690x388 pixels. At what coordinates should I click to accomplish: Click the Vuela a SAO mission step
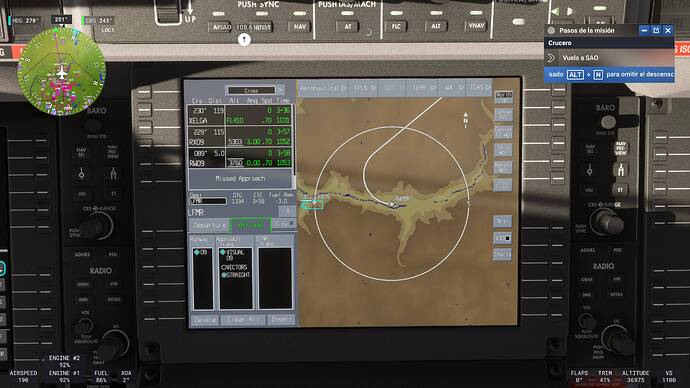(609, 58)
